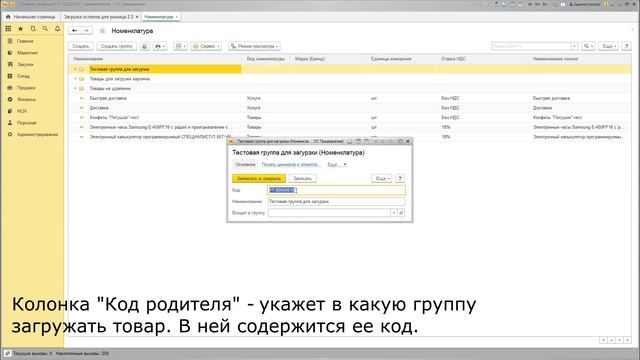Sort by Вид номенклатуры column header

tap(266, 59)
